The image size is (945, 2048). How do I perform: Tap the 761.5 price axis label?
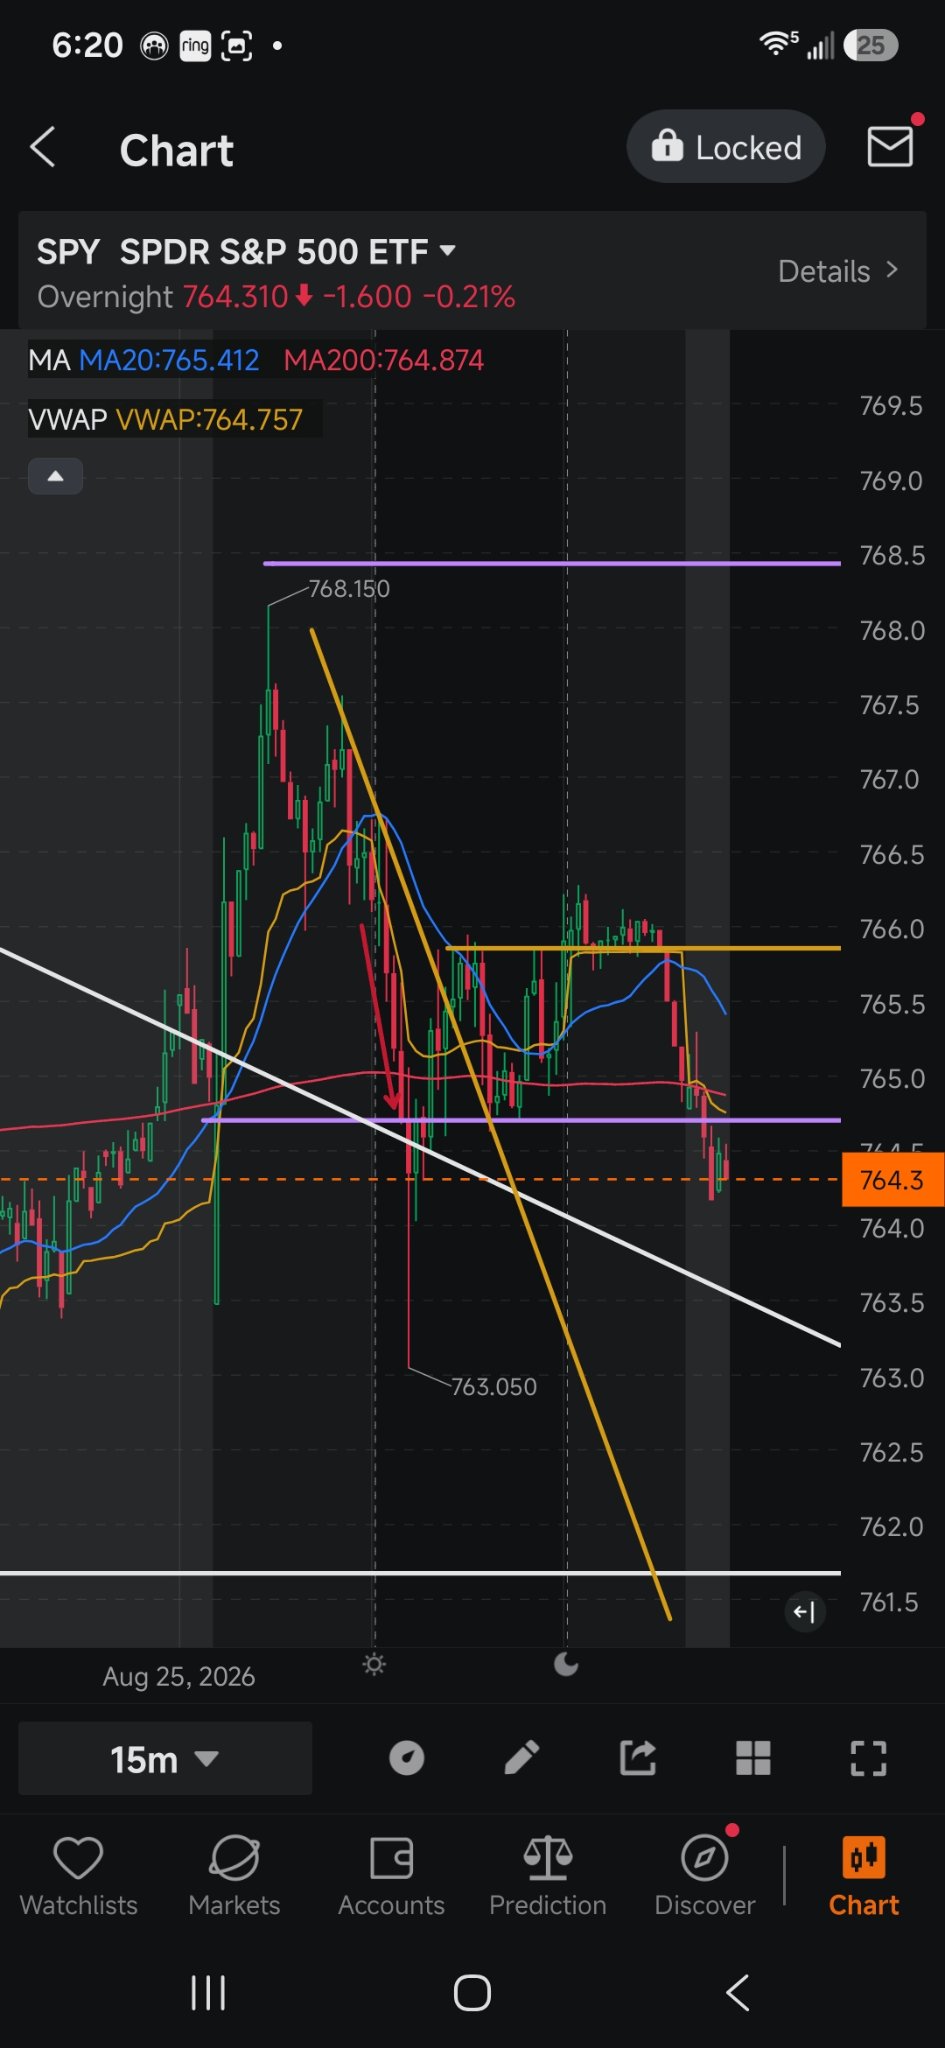[x=889, y=1602]
